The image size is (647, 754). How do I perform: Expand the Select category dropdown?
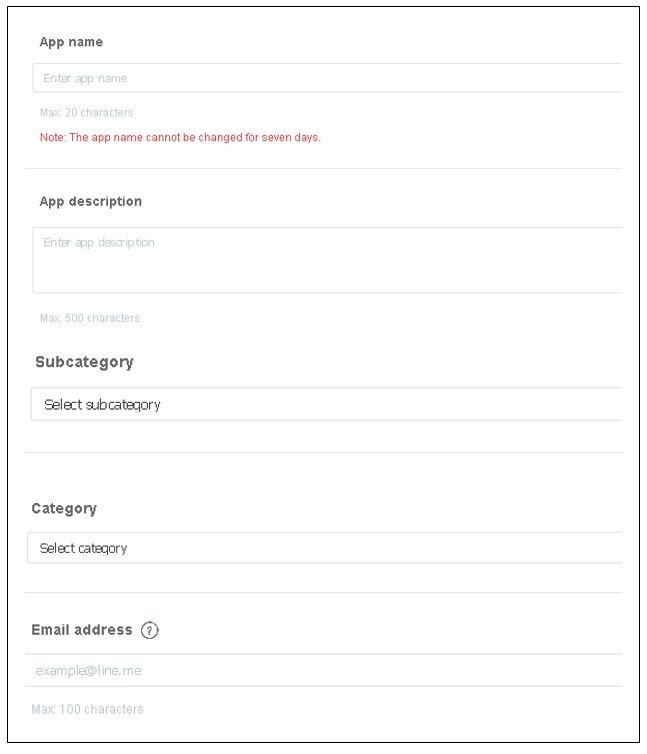tap(324, 548)
